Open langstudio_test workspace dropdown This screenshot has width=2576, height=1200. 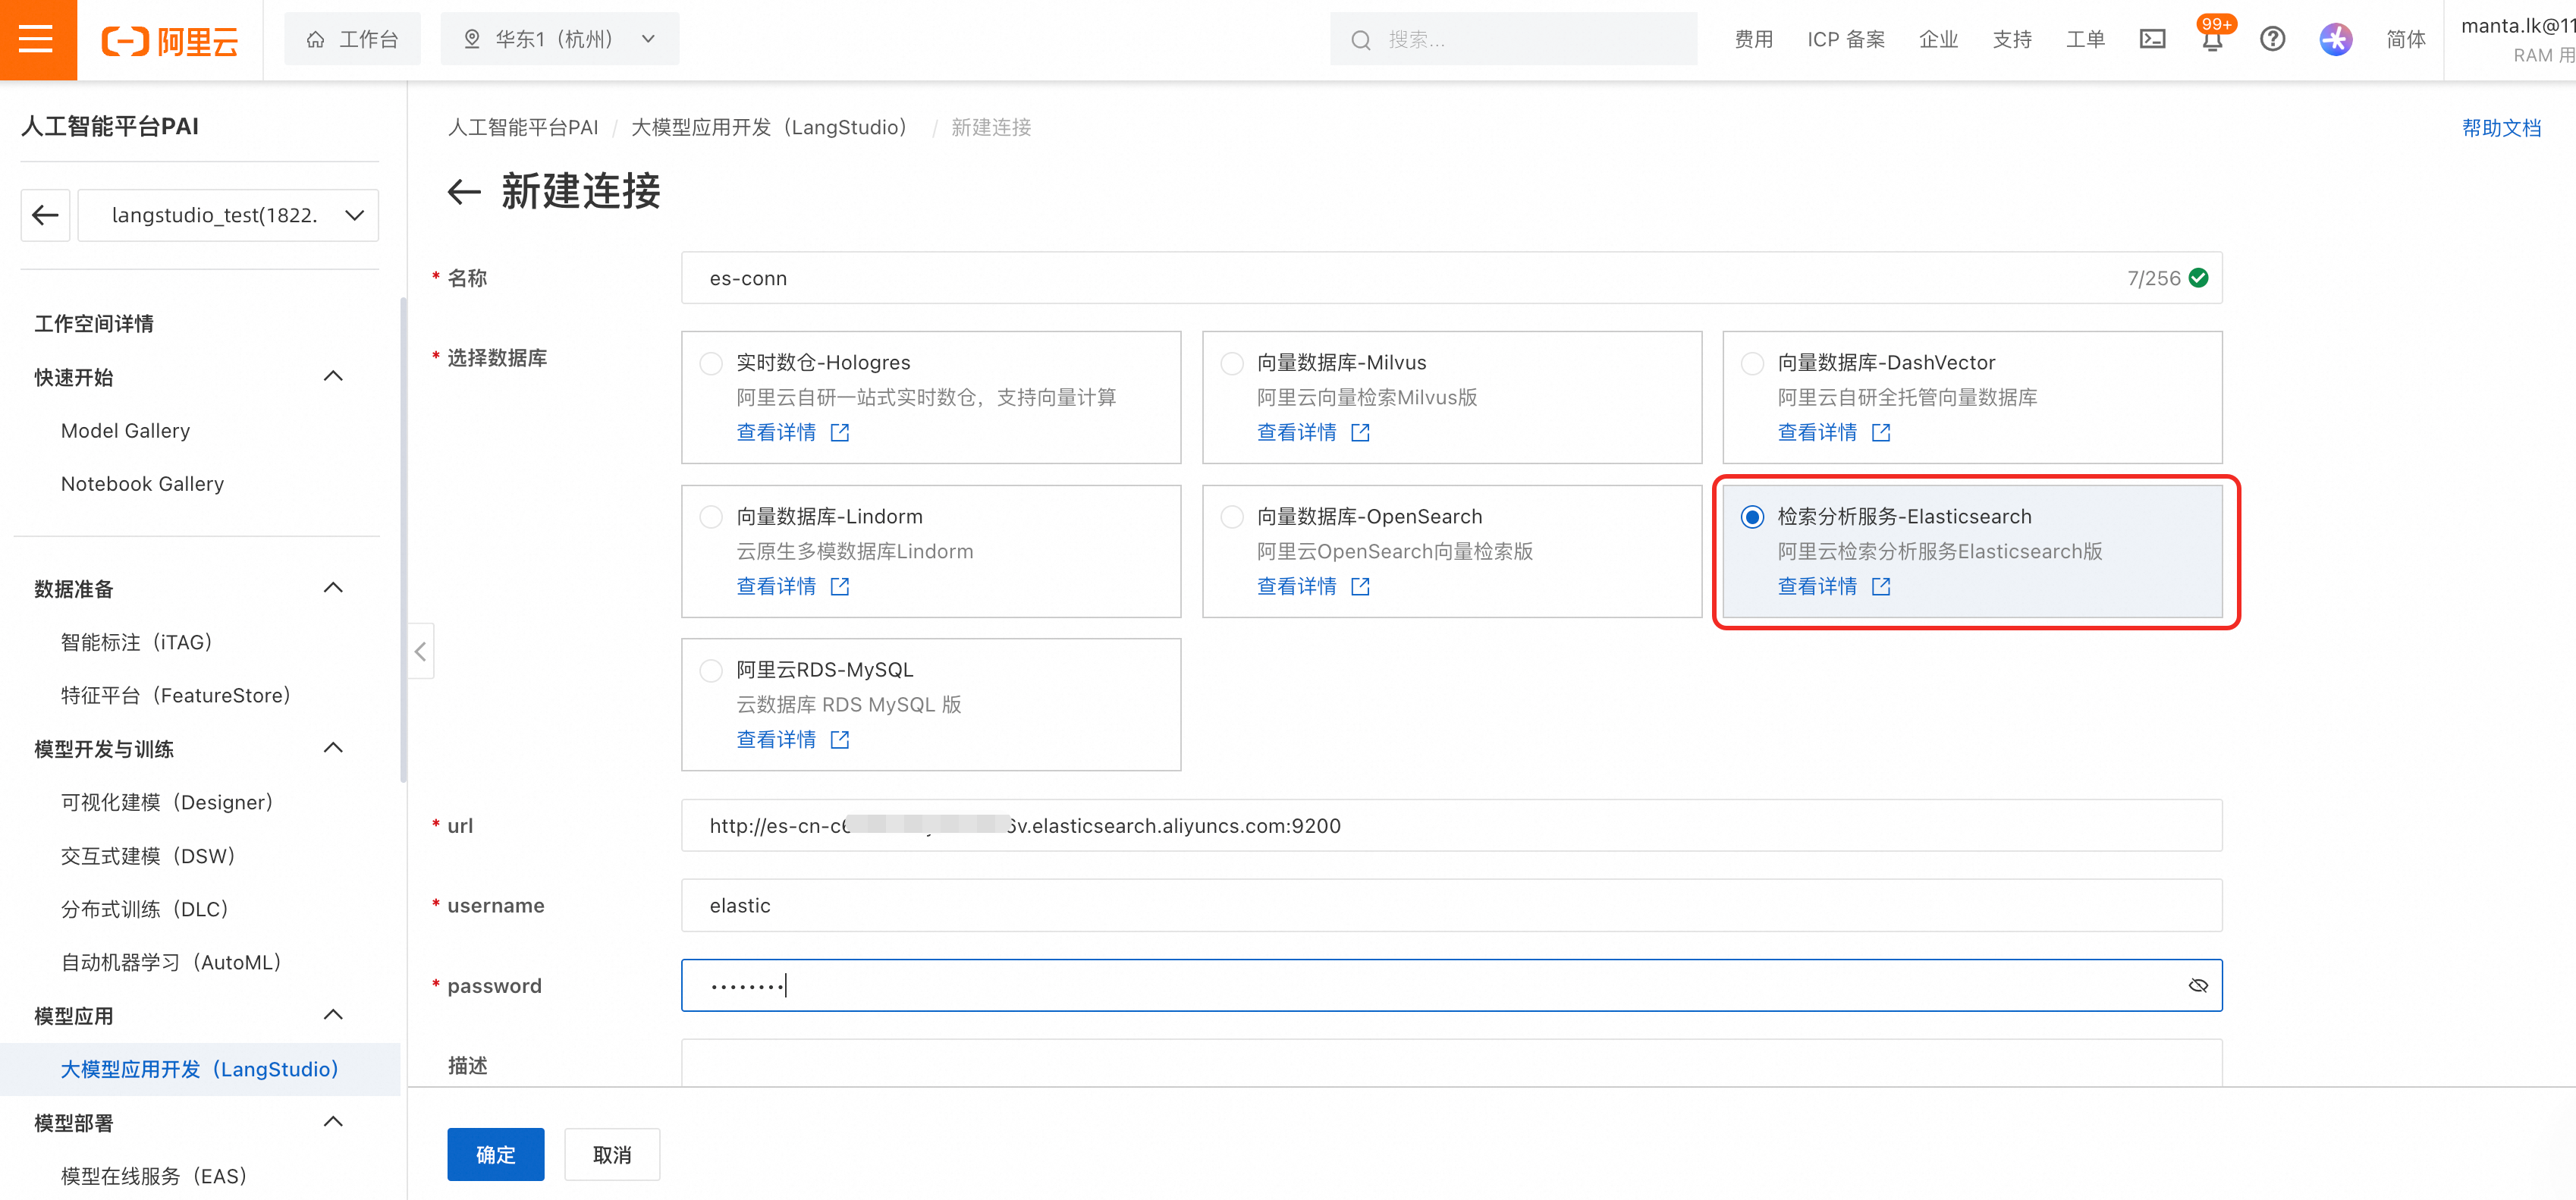[228, 215]
